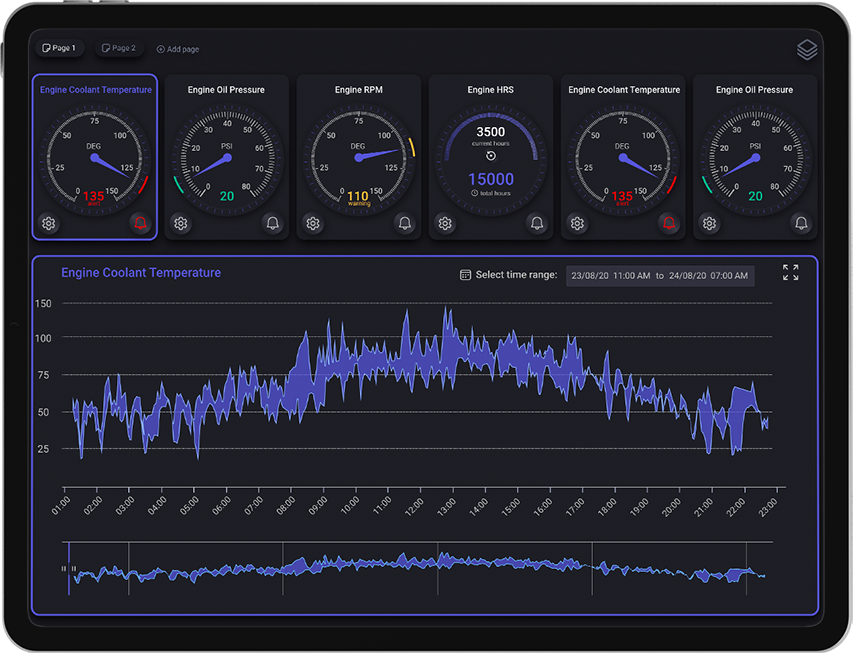
Task: Click the 25 label on the y-axis
Action: 43,449
